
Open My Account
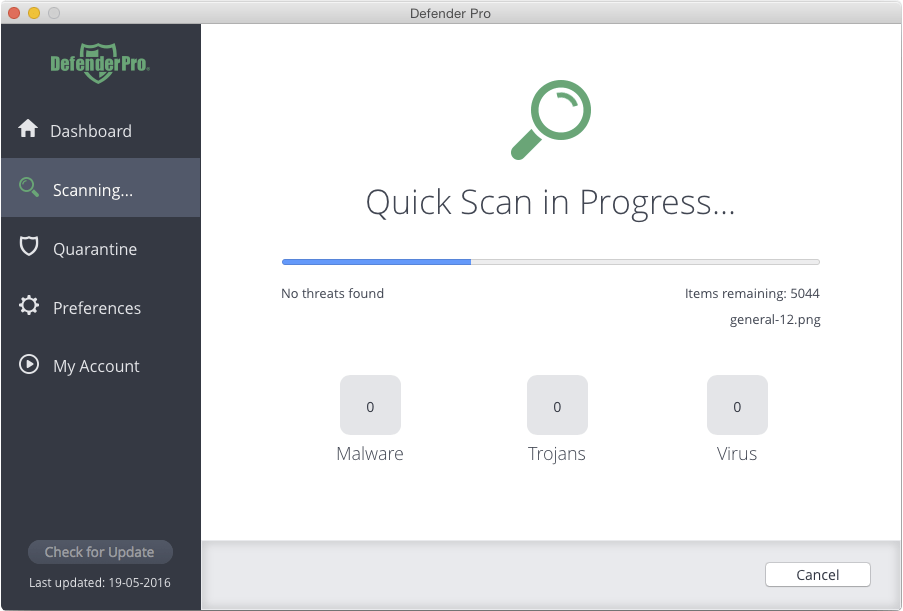click(x=101, y=366)
